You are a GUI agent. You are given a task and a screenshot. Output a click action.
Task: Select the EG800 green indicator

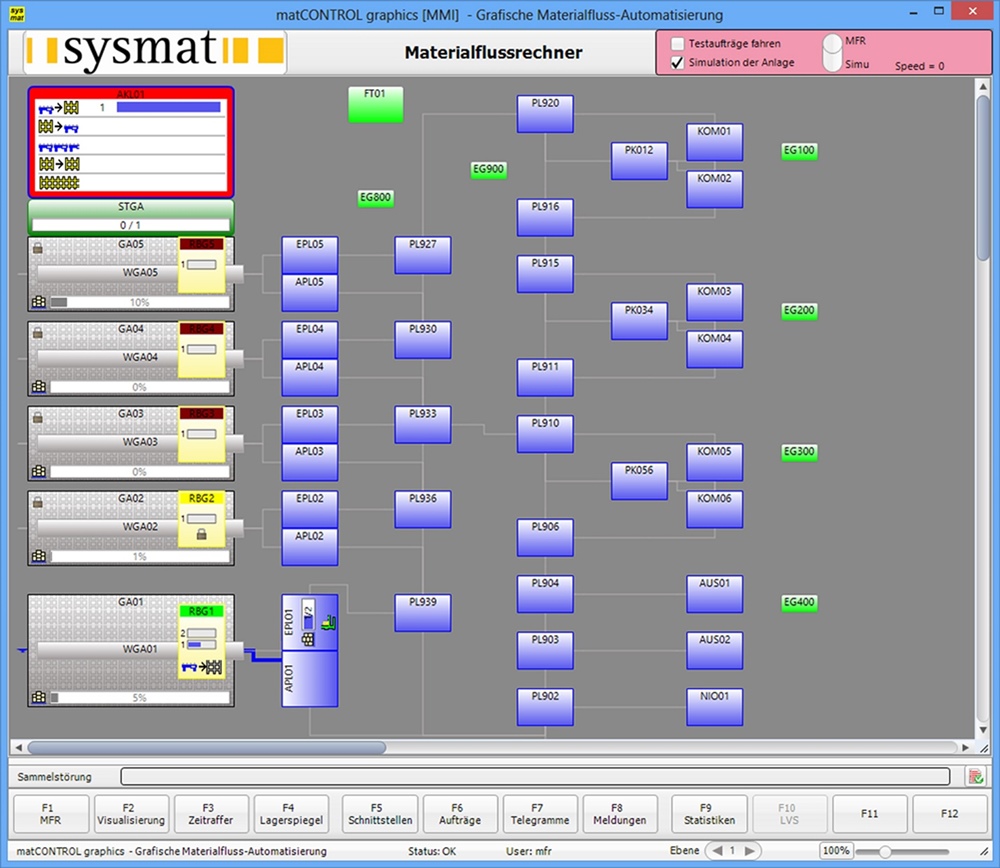coord(375,198)
